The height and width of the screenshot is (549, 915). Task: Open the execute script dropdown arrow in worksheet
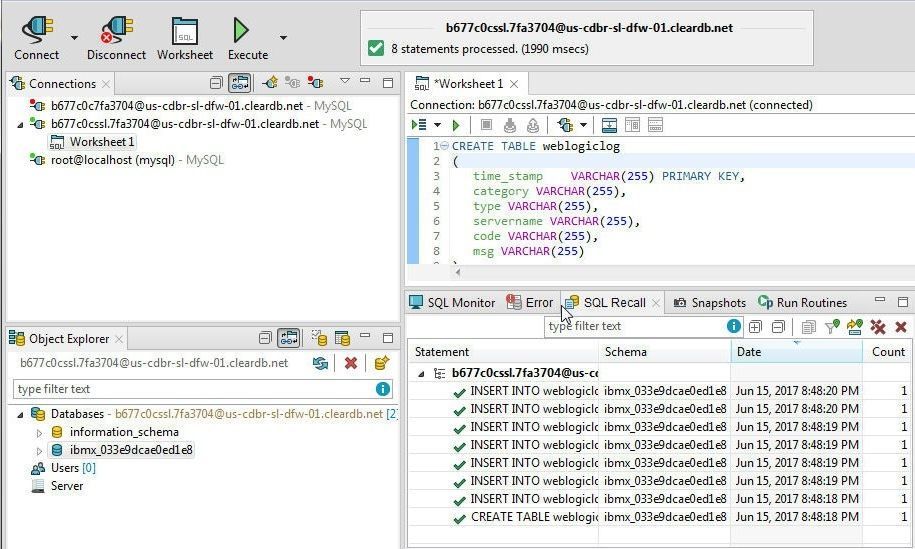tap(437, 125)
